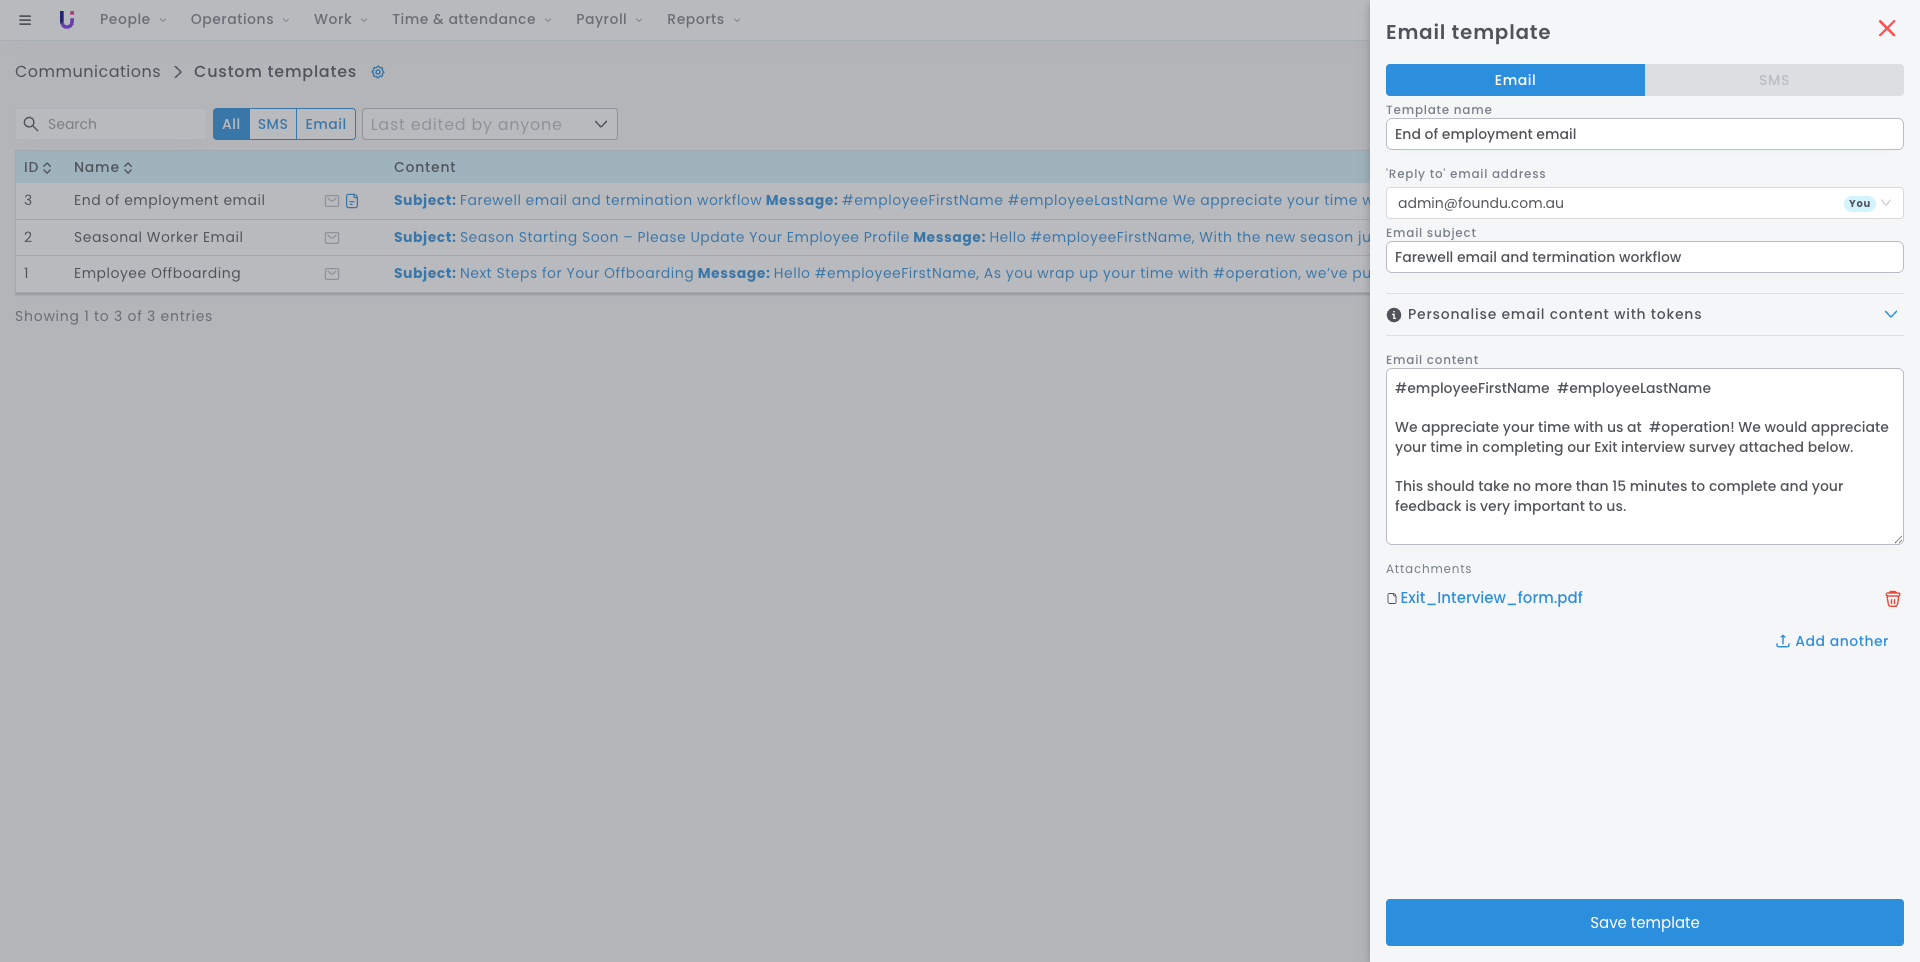Screen dimensions: 1920x962
Task: Open Last edited by anyone dropdown
Action: [490, 124]
